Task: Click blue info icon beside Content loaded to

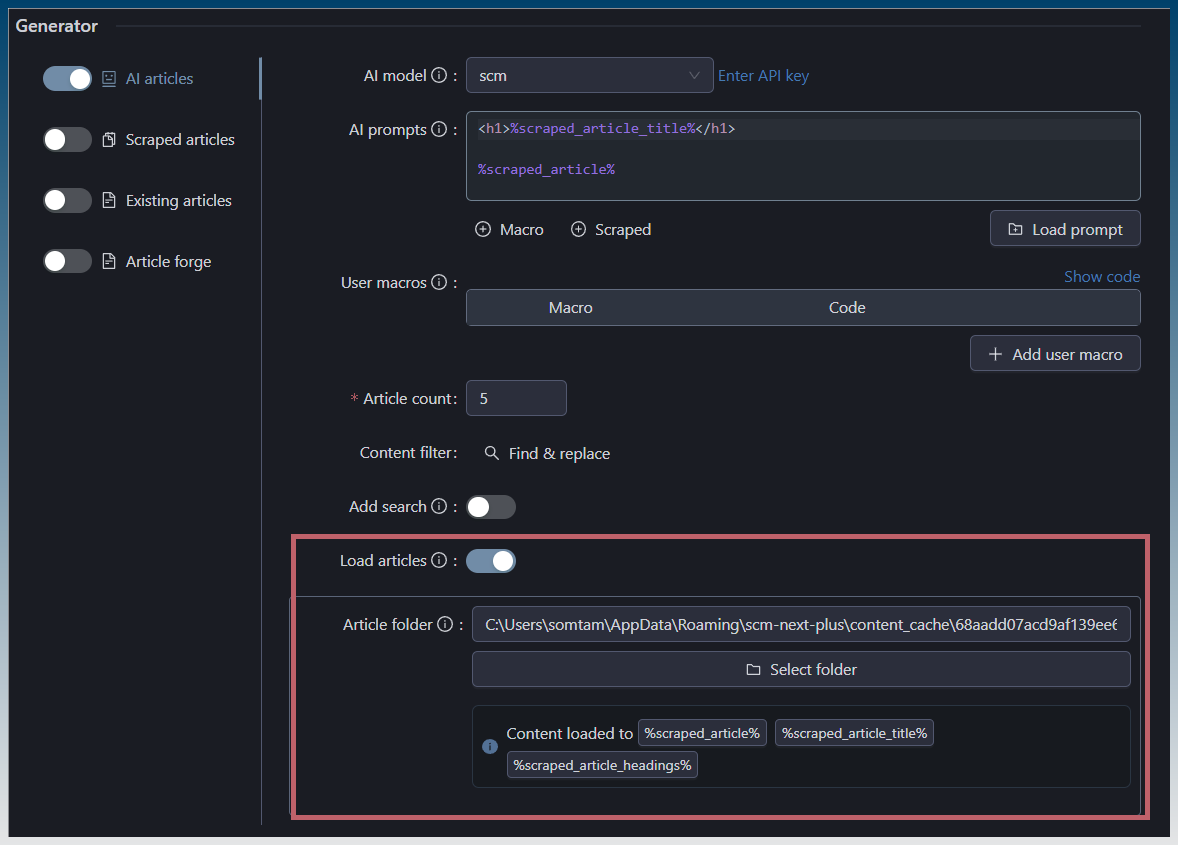Action: (x=490, y=747)
